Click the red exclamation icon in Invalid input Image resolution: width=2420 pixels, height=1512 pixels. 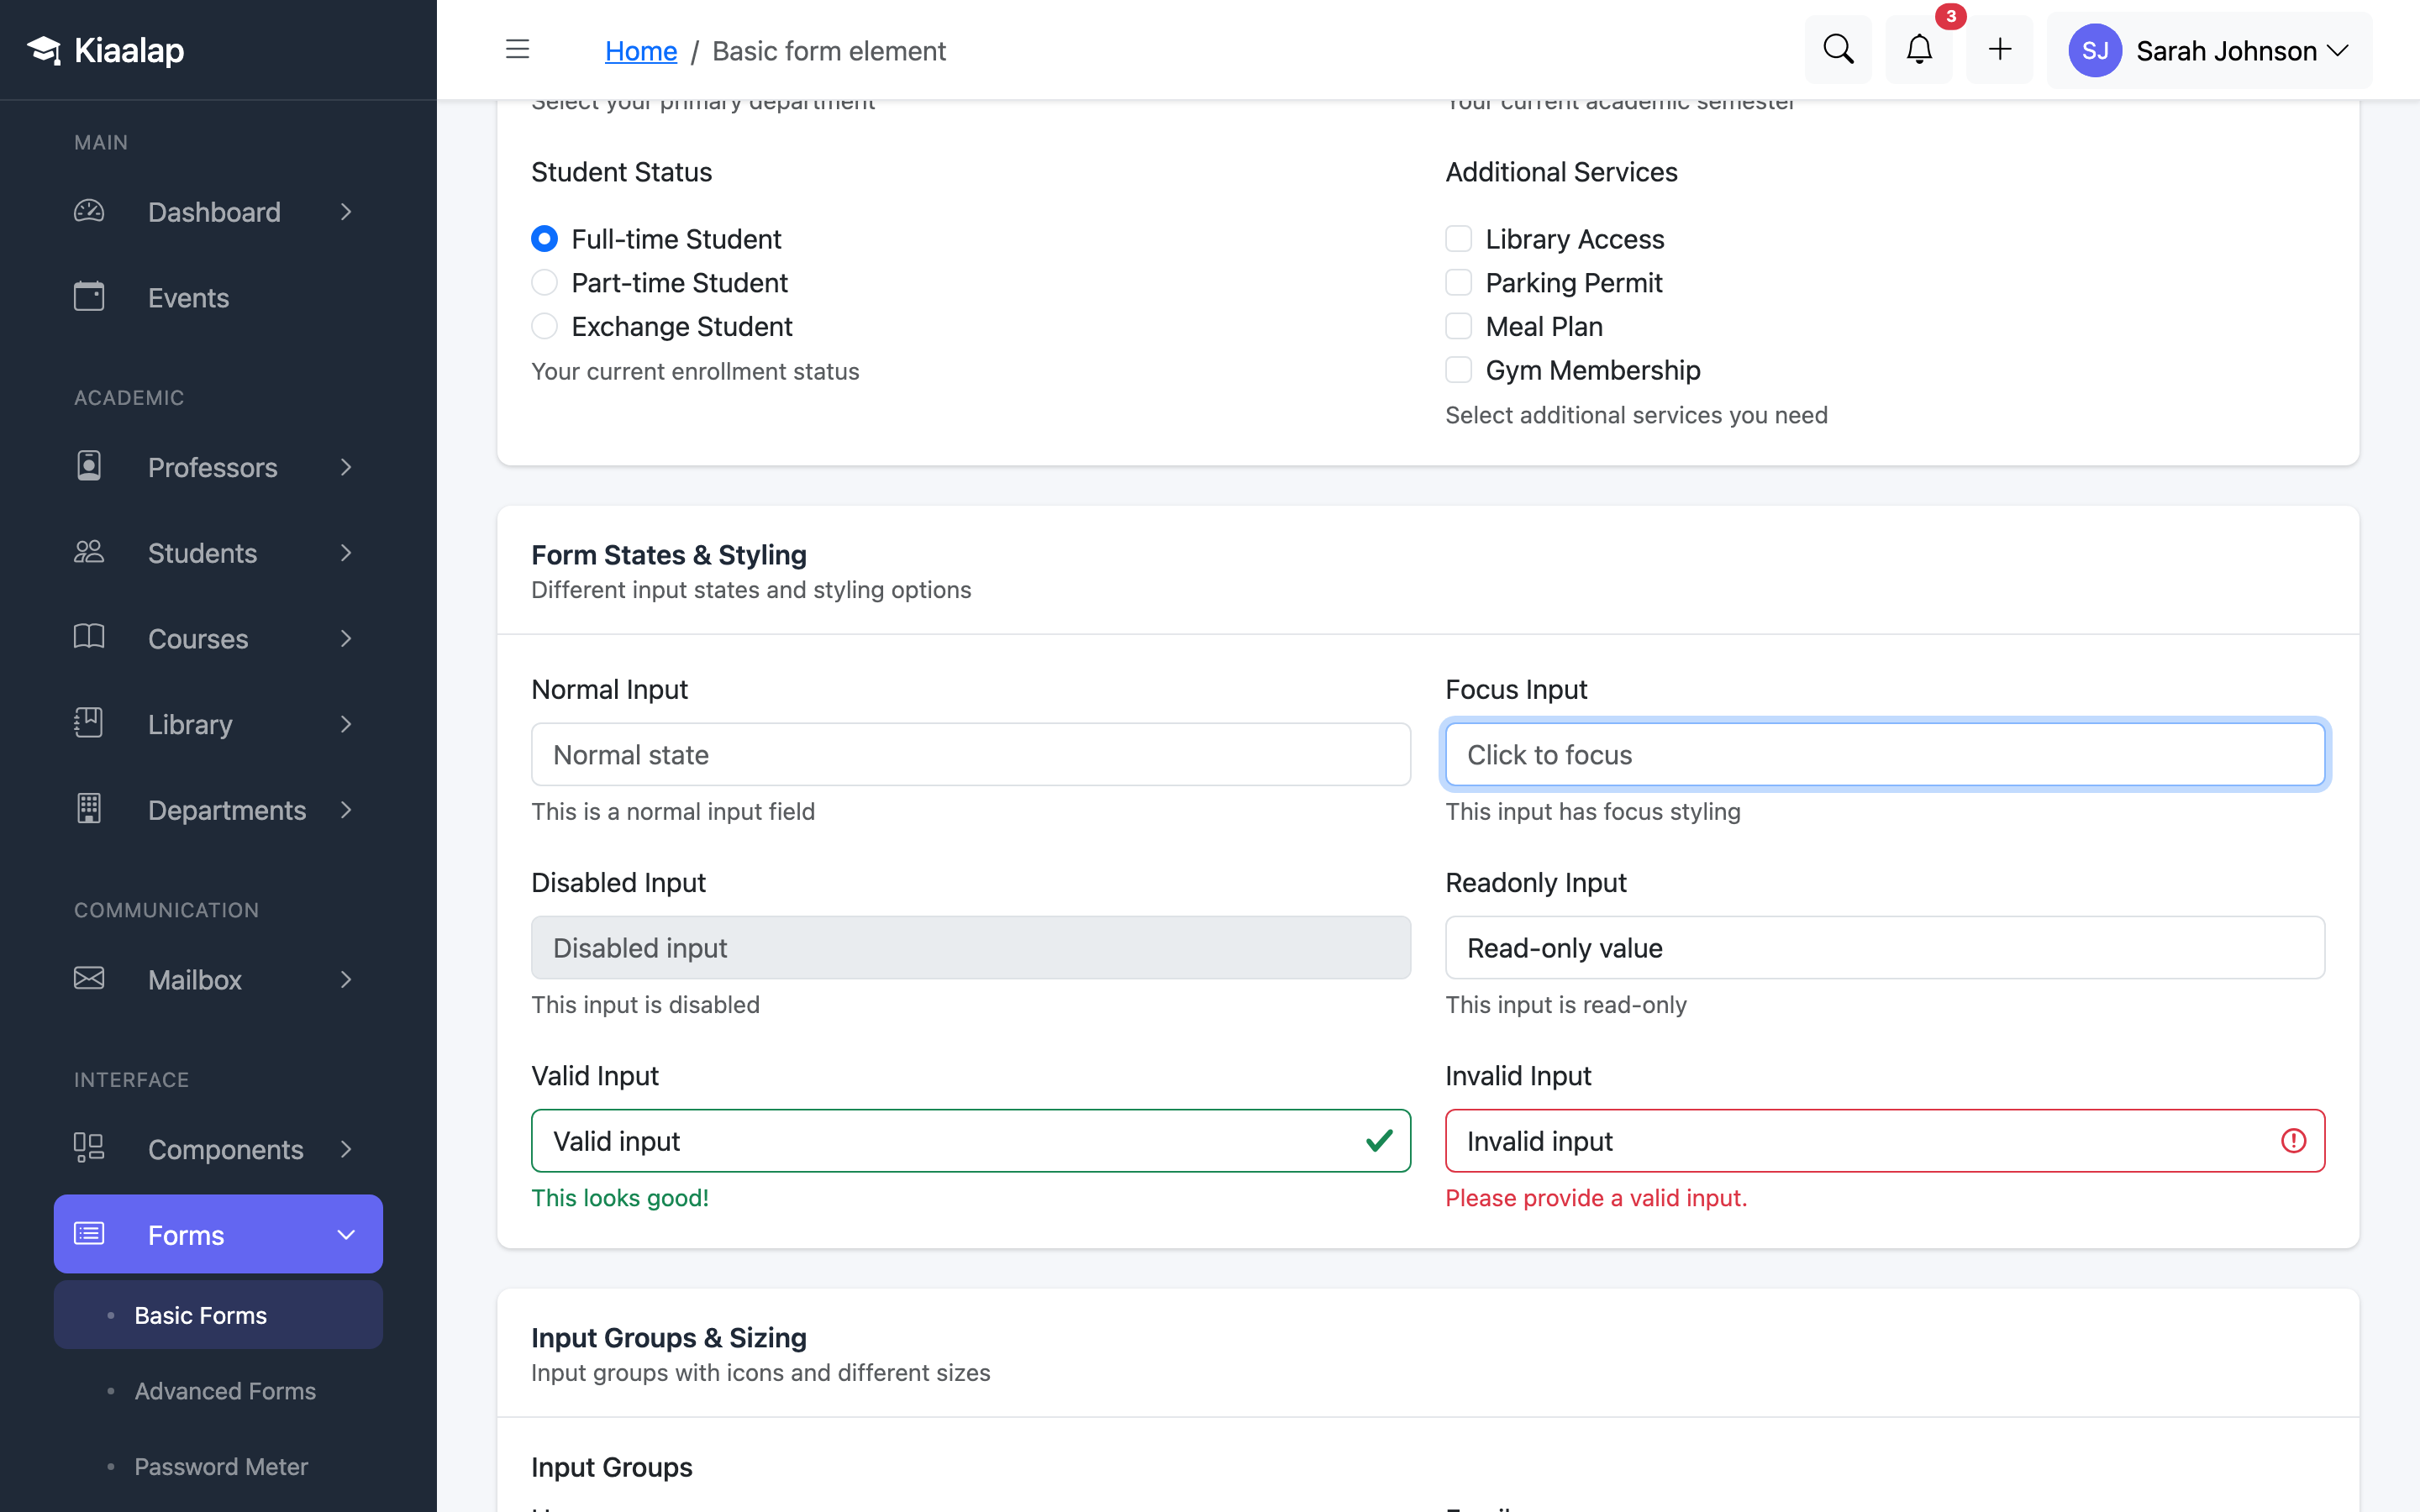click(2293, 1141)
